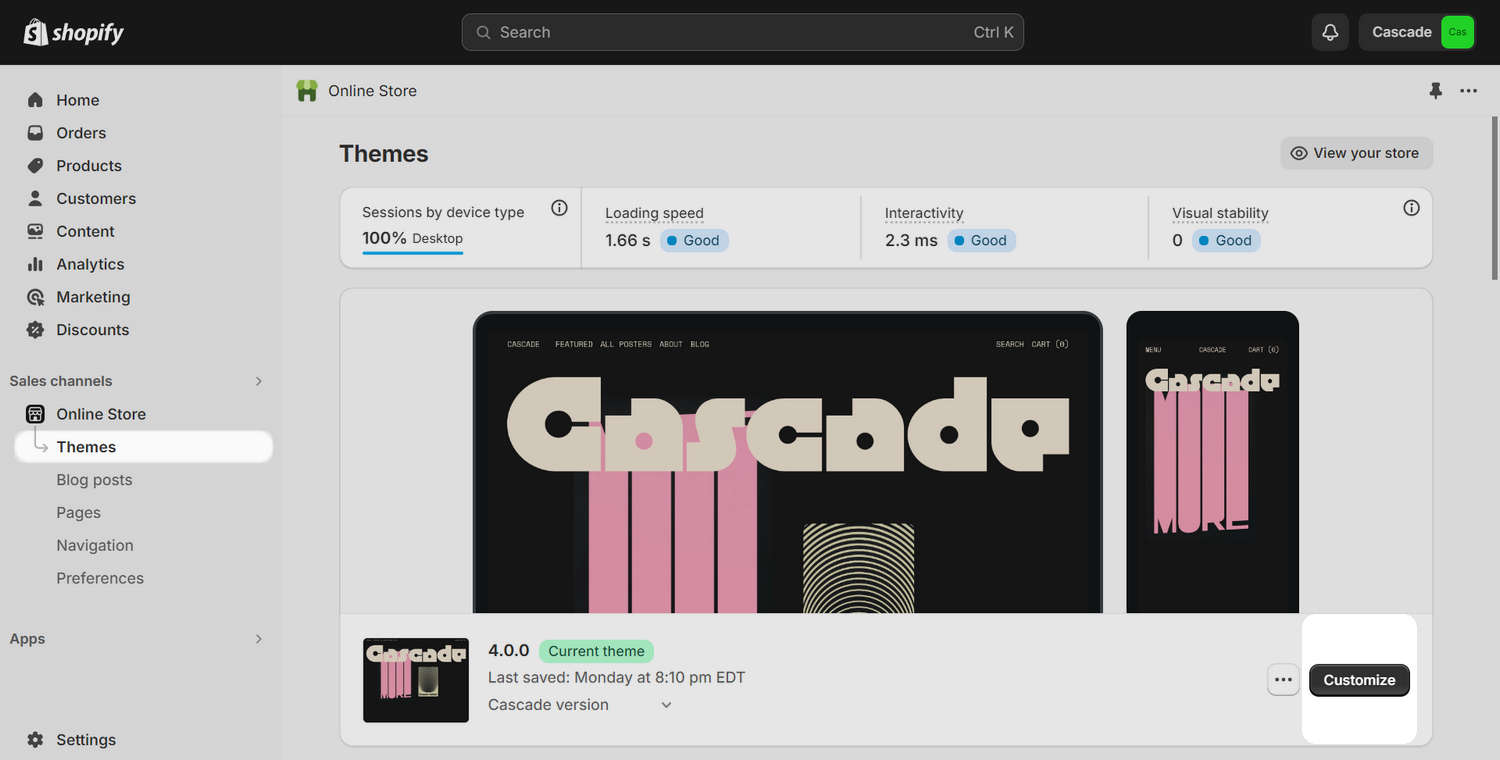This screenshot has height=760, width=1500.
Task: Click View your store button
Action: pos(1356,153)
